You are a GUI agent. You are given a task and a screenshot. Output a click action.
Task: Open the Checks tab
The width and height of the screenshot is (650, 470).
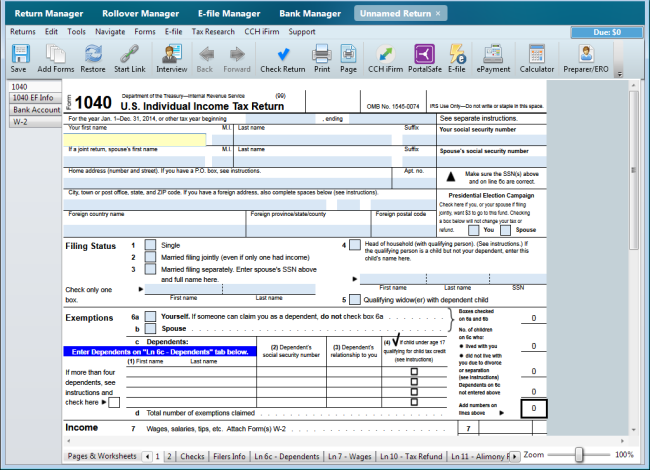(x=192, y=456)
